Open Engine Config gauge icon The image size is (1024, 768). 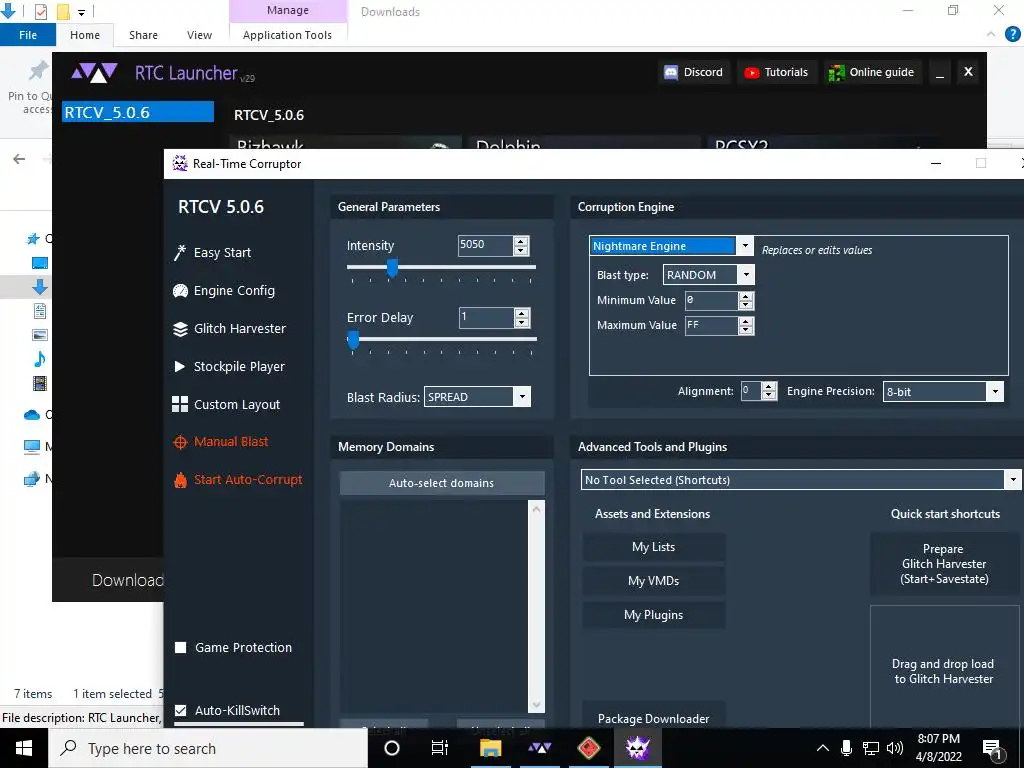pyautogui.click(x=180, y=291)
